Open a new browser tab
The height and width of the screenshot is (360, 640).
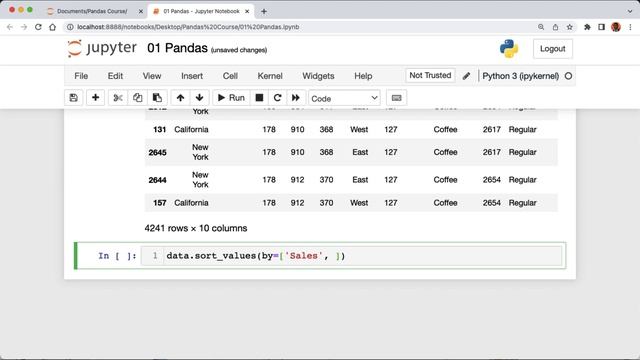pyautogui.click(x=264, y=11)
